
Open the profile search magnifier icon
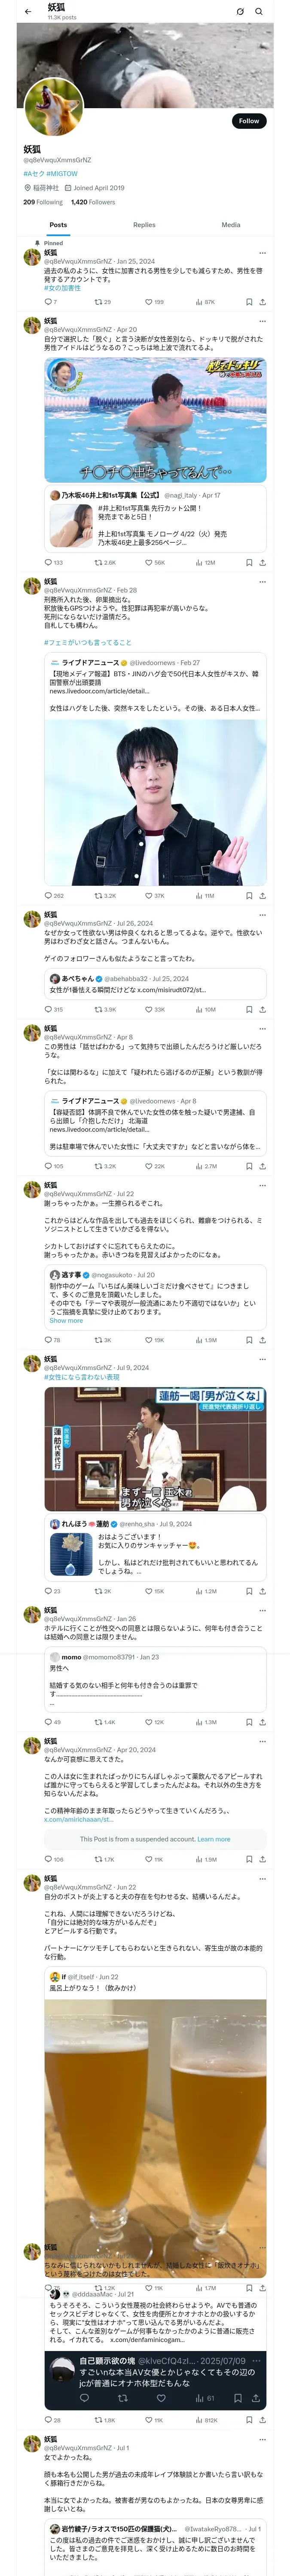[x=259, y=12]
